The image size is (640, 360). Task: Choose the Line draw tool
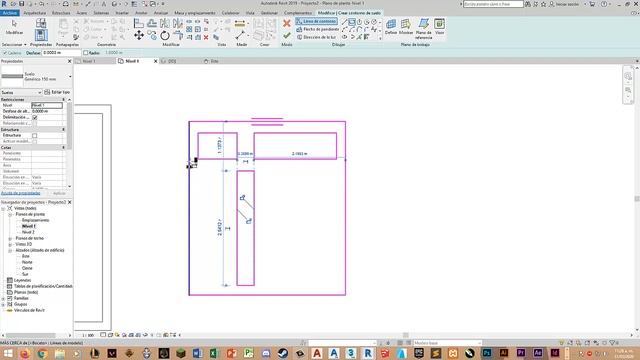tap(344, 22)
